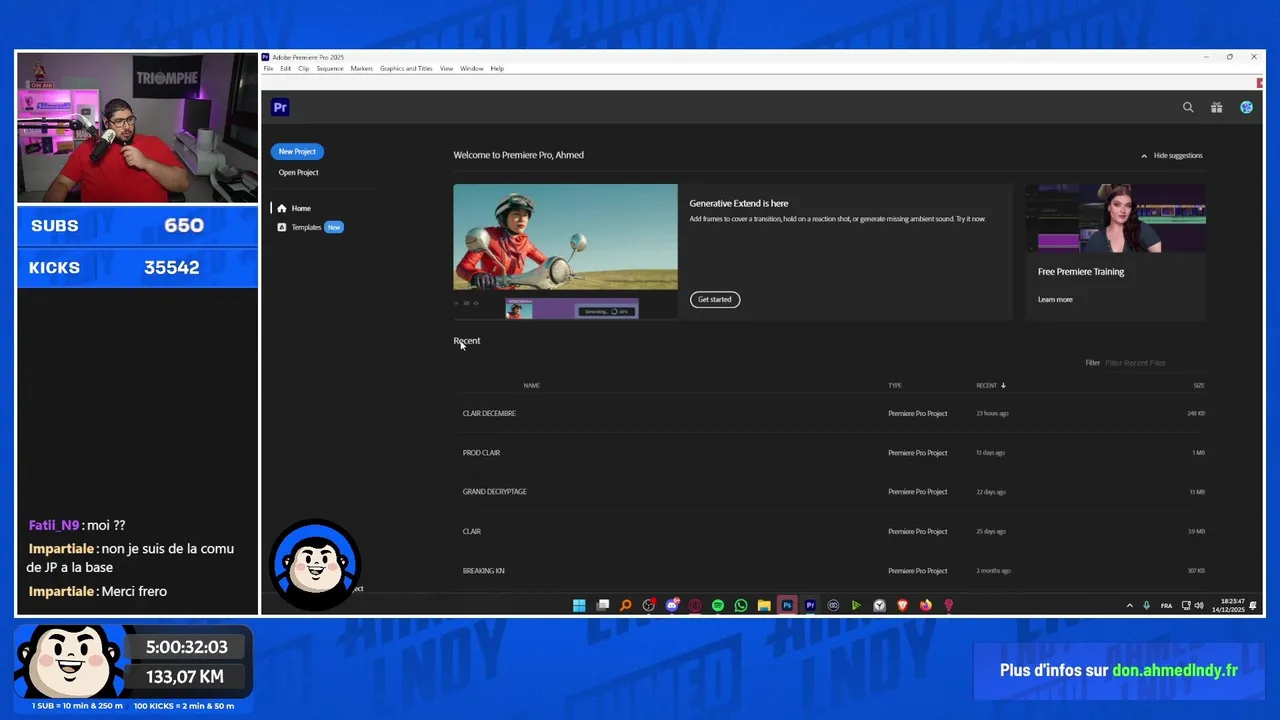Click Learn more under Free Premiere Training
Screen dimensions: 1280x720
pyautogui.click(x=1055, y=299)
